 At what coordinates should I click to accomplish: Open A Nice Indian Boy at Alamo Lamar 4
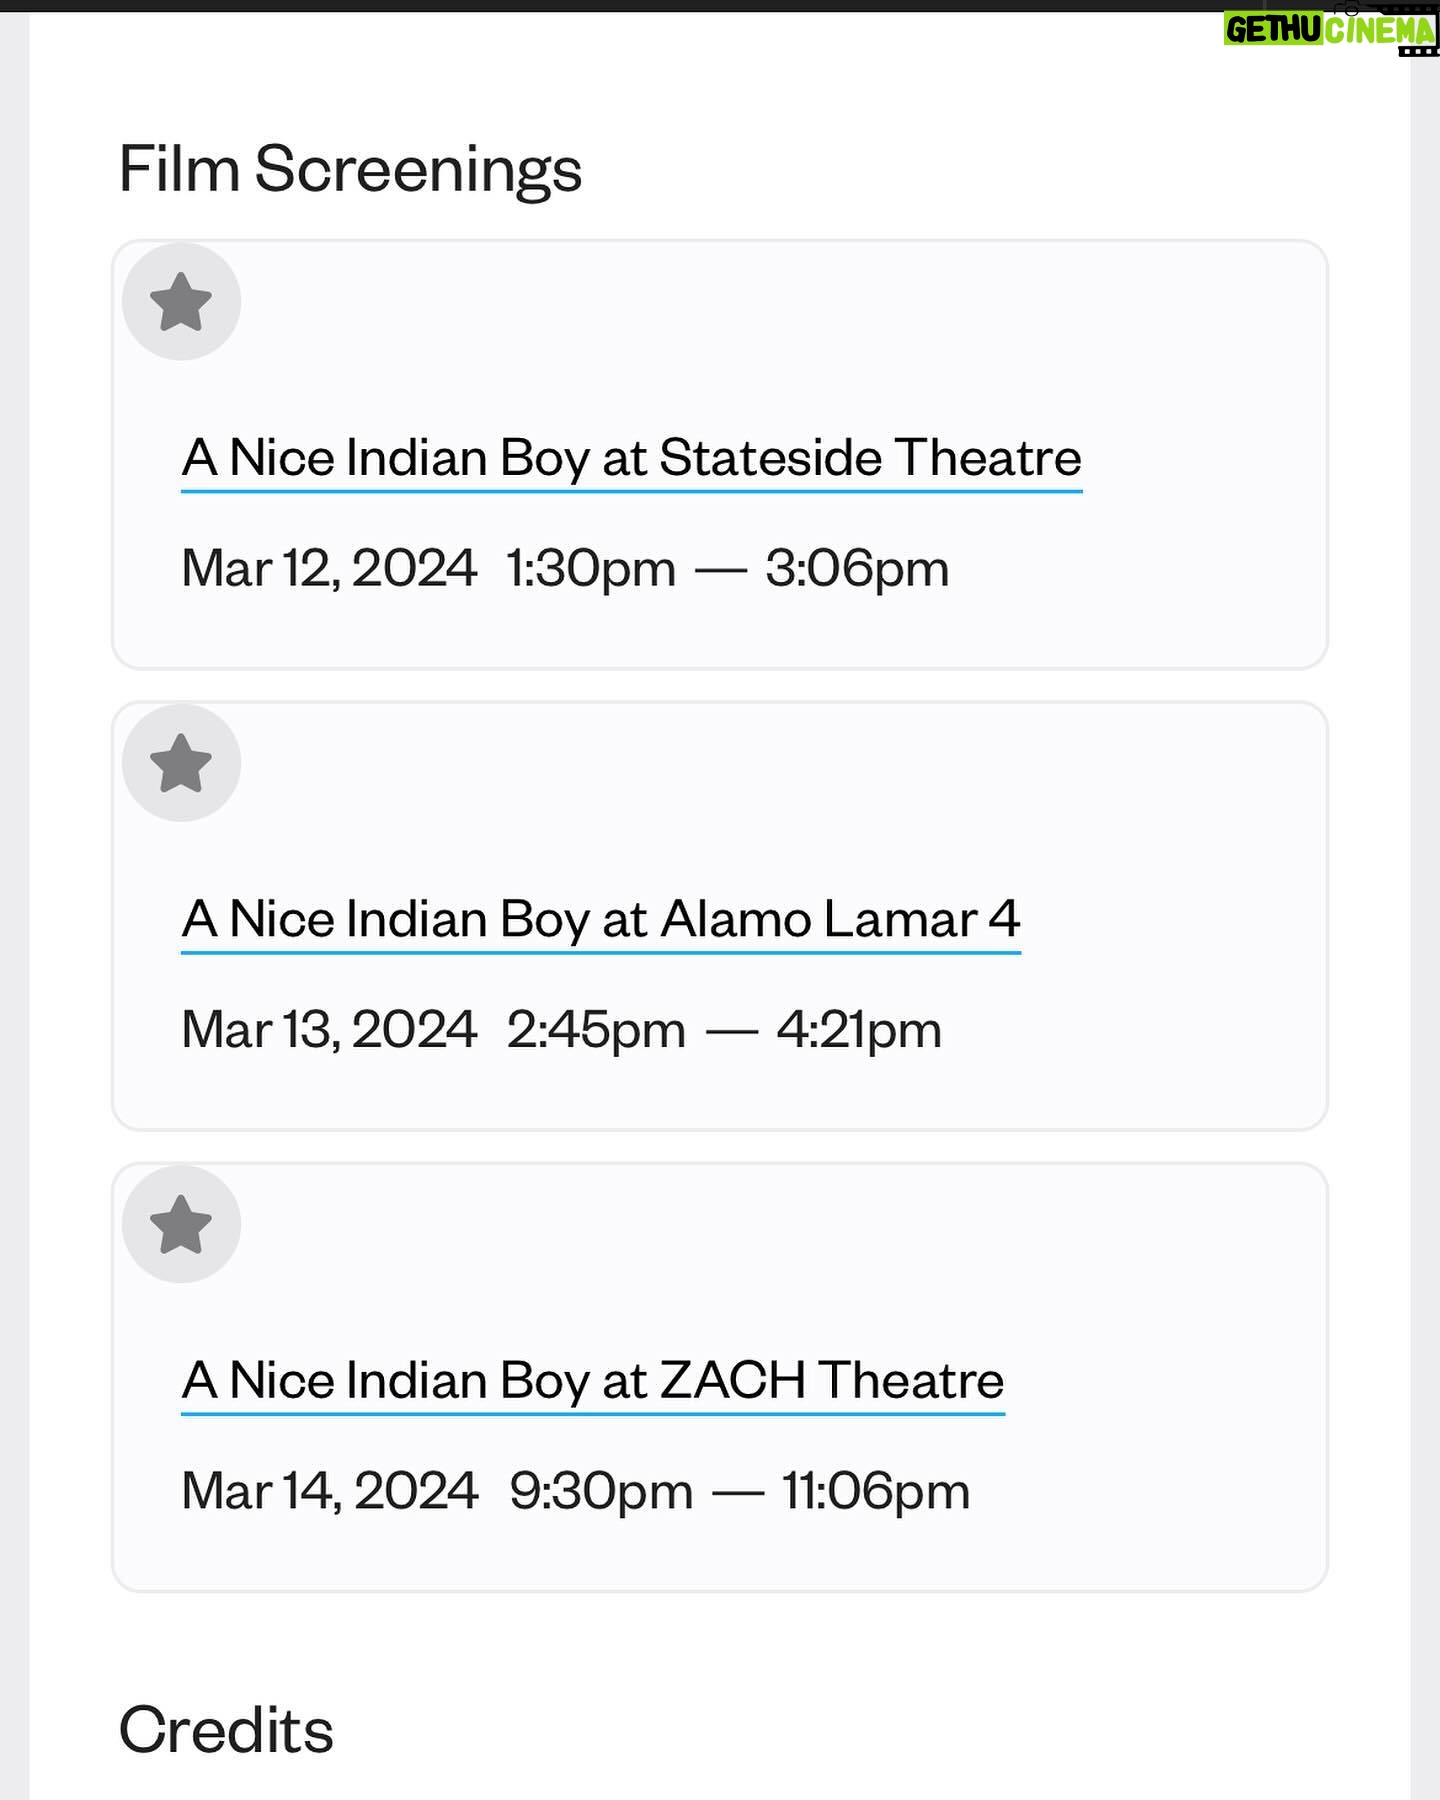click(600, 919)
